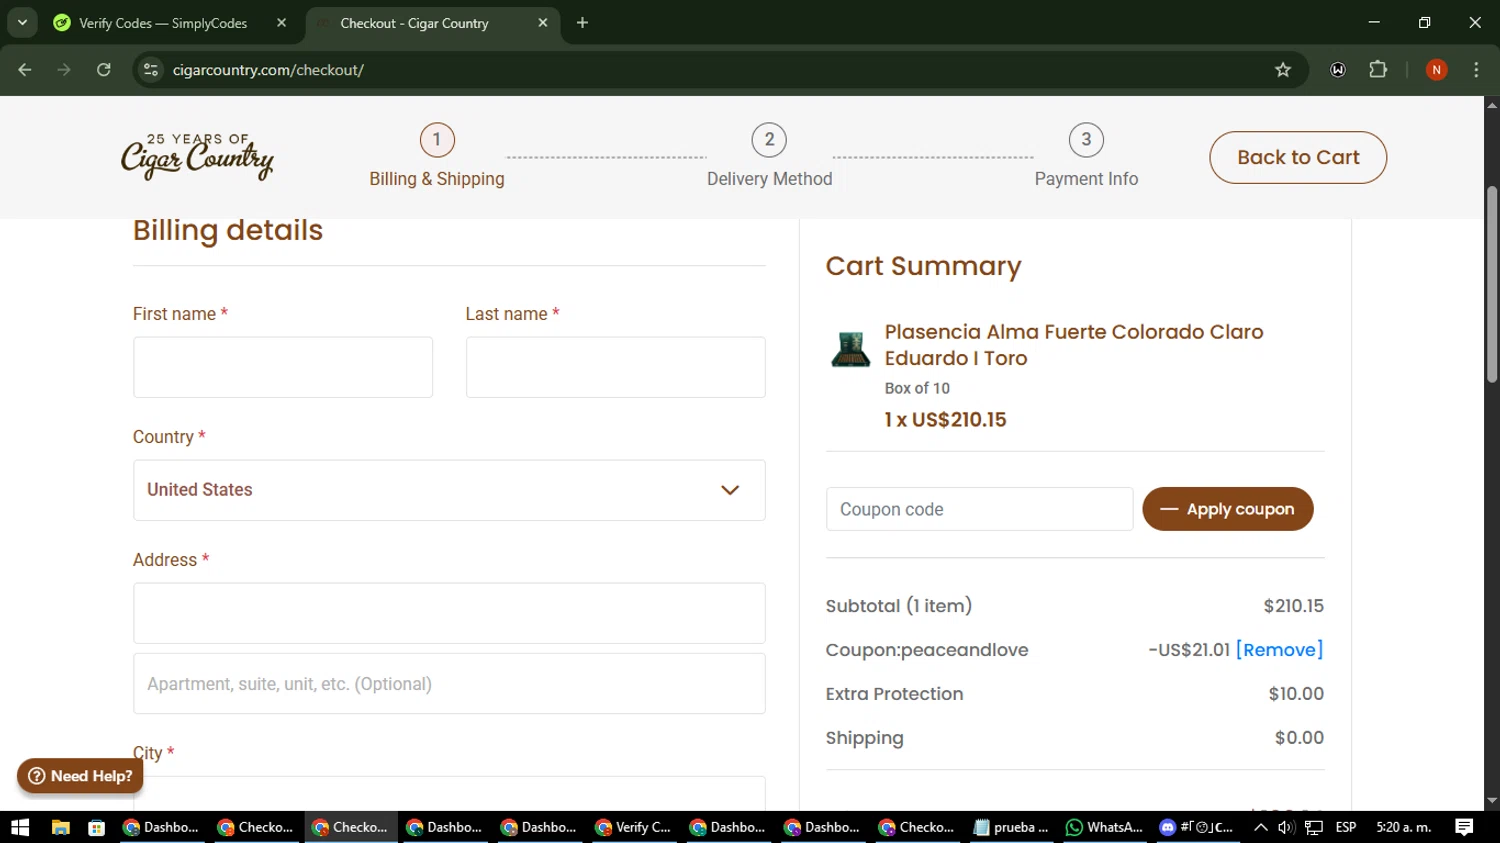
Task: Open the circular W extension icon
Action: click(x=1338, y=70)
